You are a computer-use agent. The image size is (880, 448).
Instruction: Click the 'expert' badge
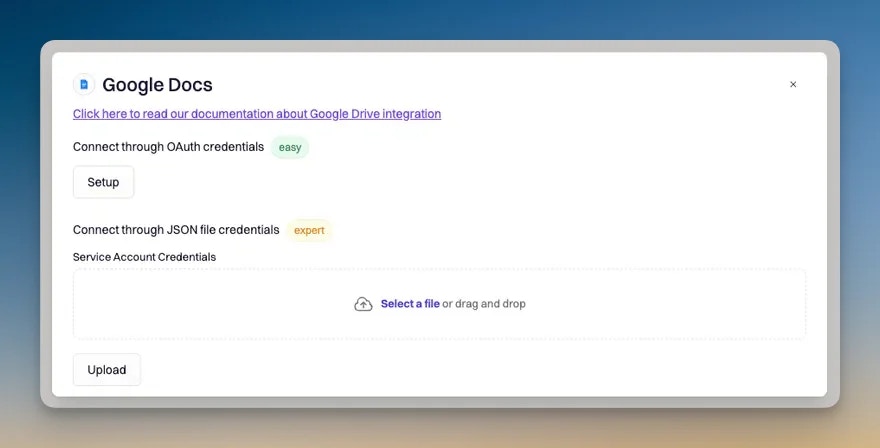click(309, 230)
